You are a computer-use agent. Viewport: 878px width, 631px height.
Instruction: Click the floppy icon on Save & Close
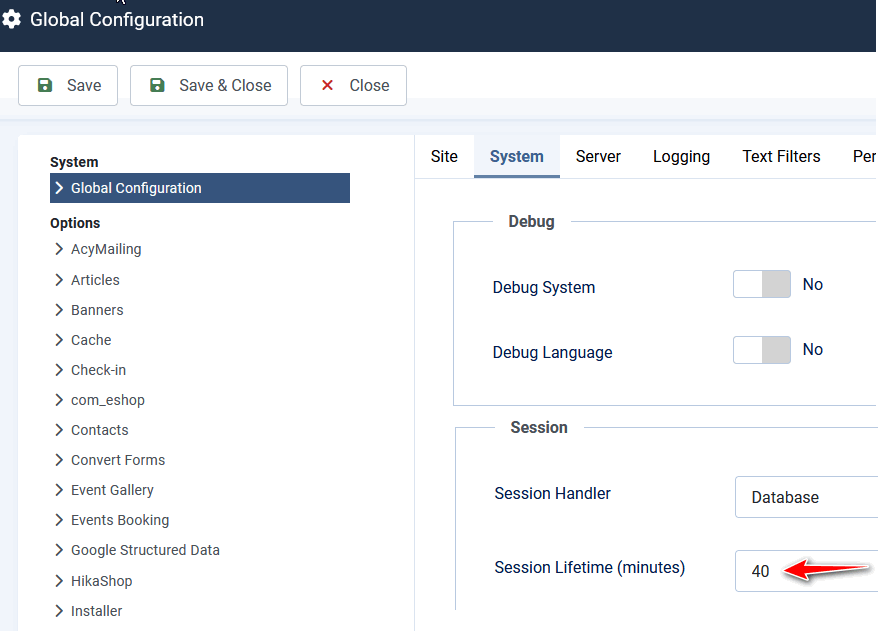click(x=157, y=85)
